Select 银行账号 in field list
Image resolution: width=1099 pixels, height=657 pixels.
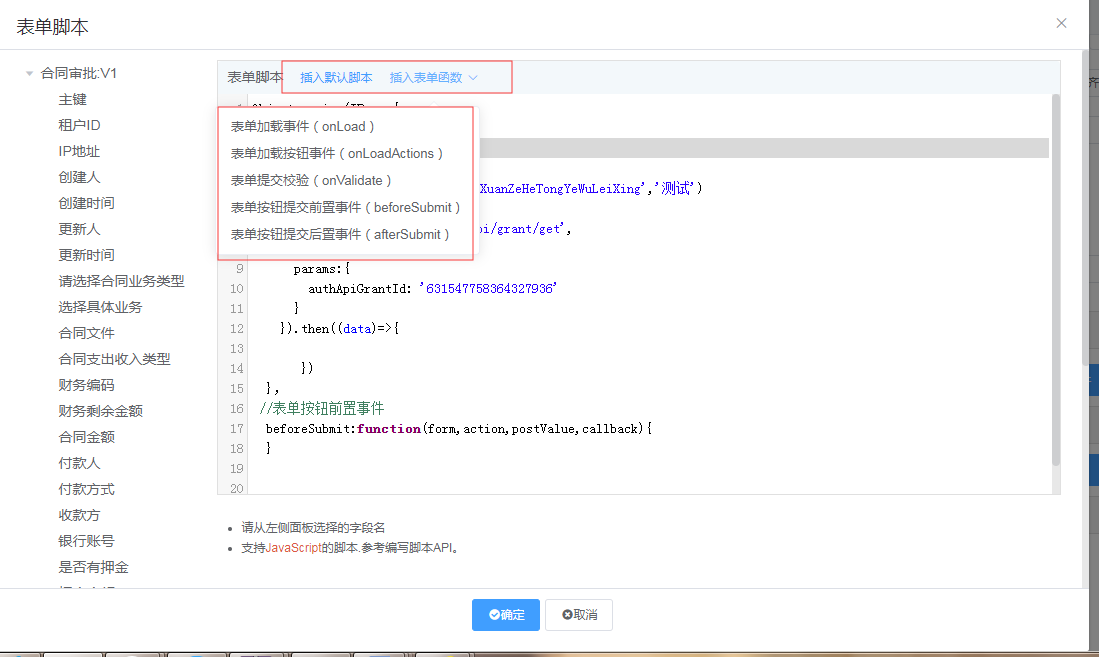pyautogui.click(x=86, y=541)
